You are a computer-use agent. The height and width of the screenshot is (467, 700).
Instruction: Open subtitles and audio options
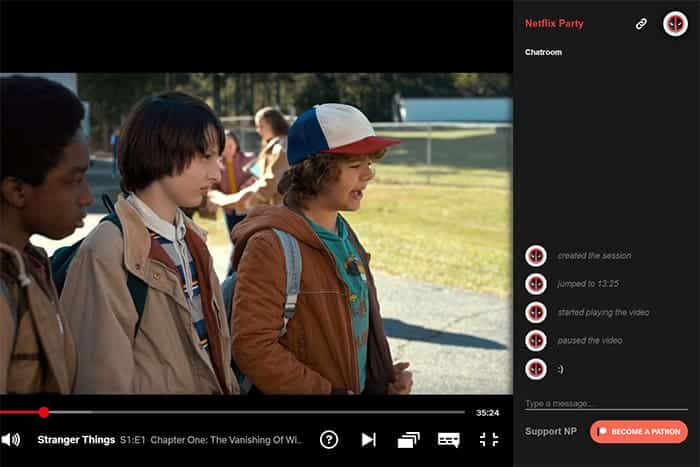[x=449, y=440]
